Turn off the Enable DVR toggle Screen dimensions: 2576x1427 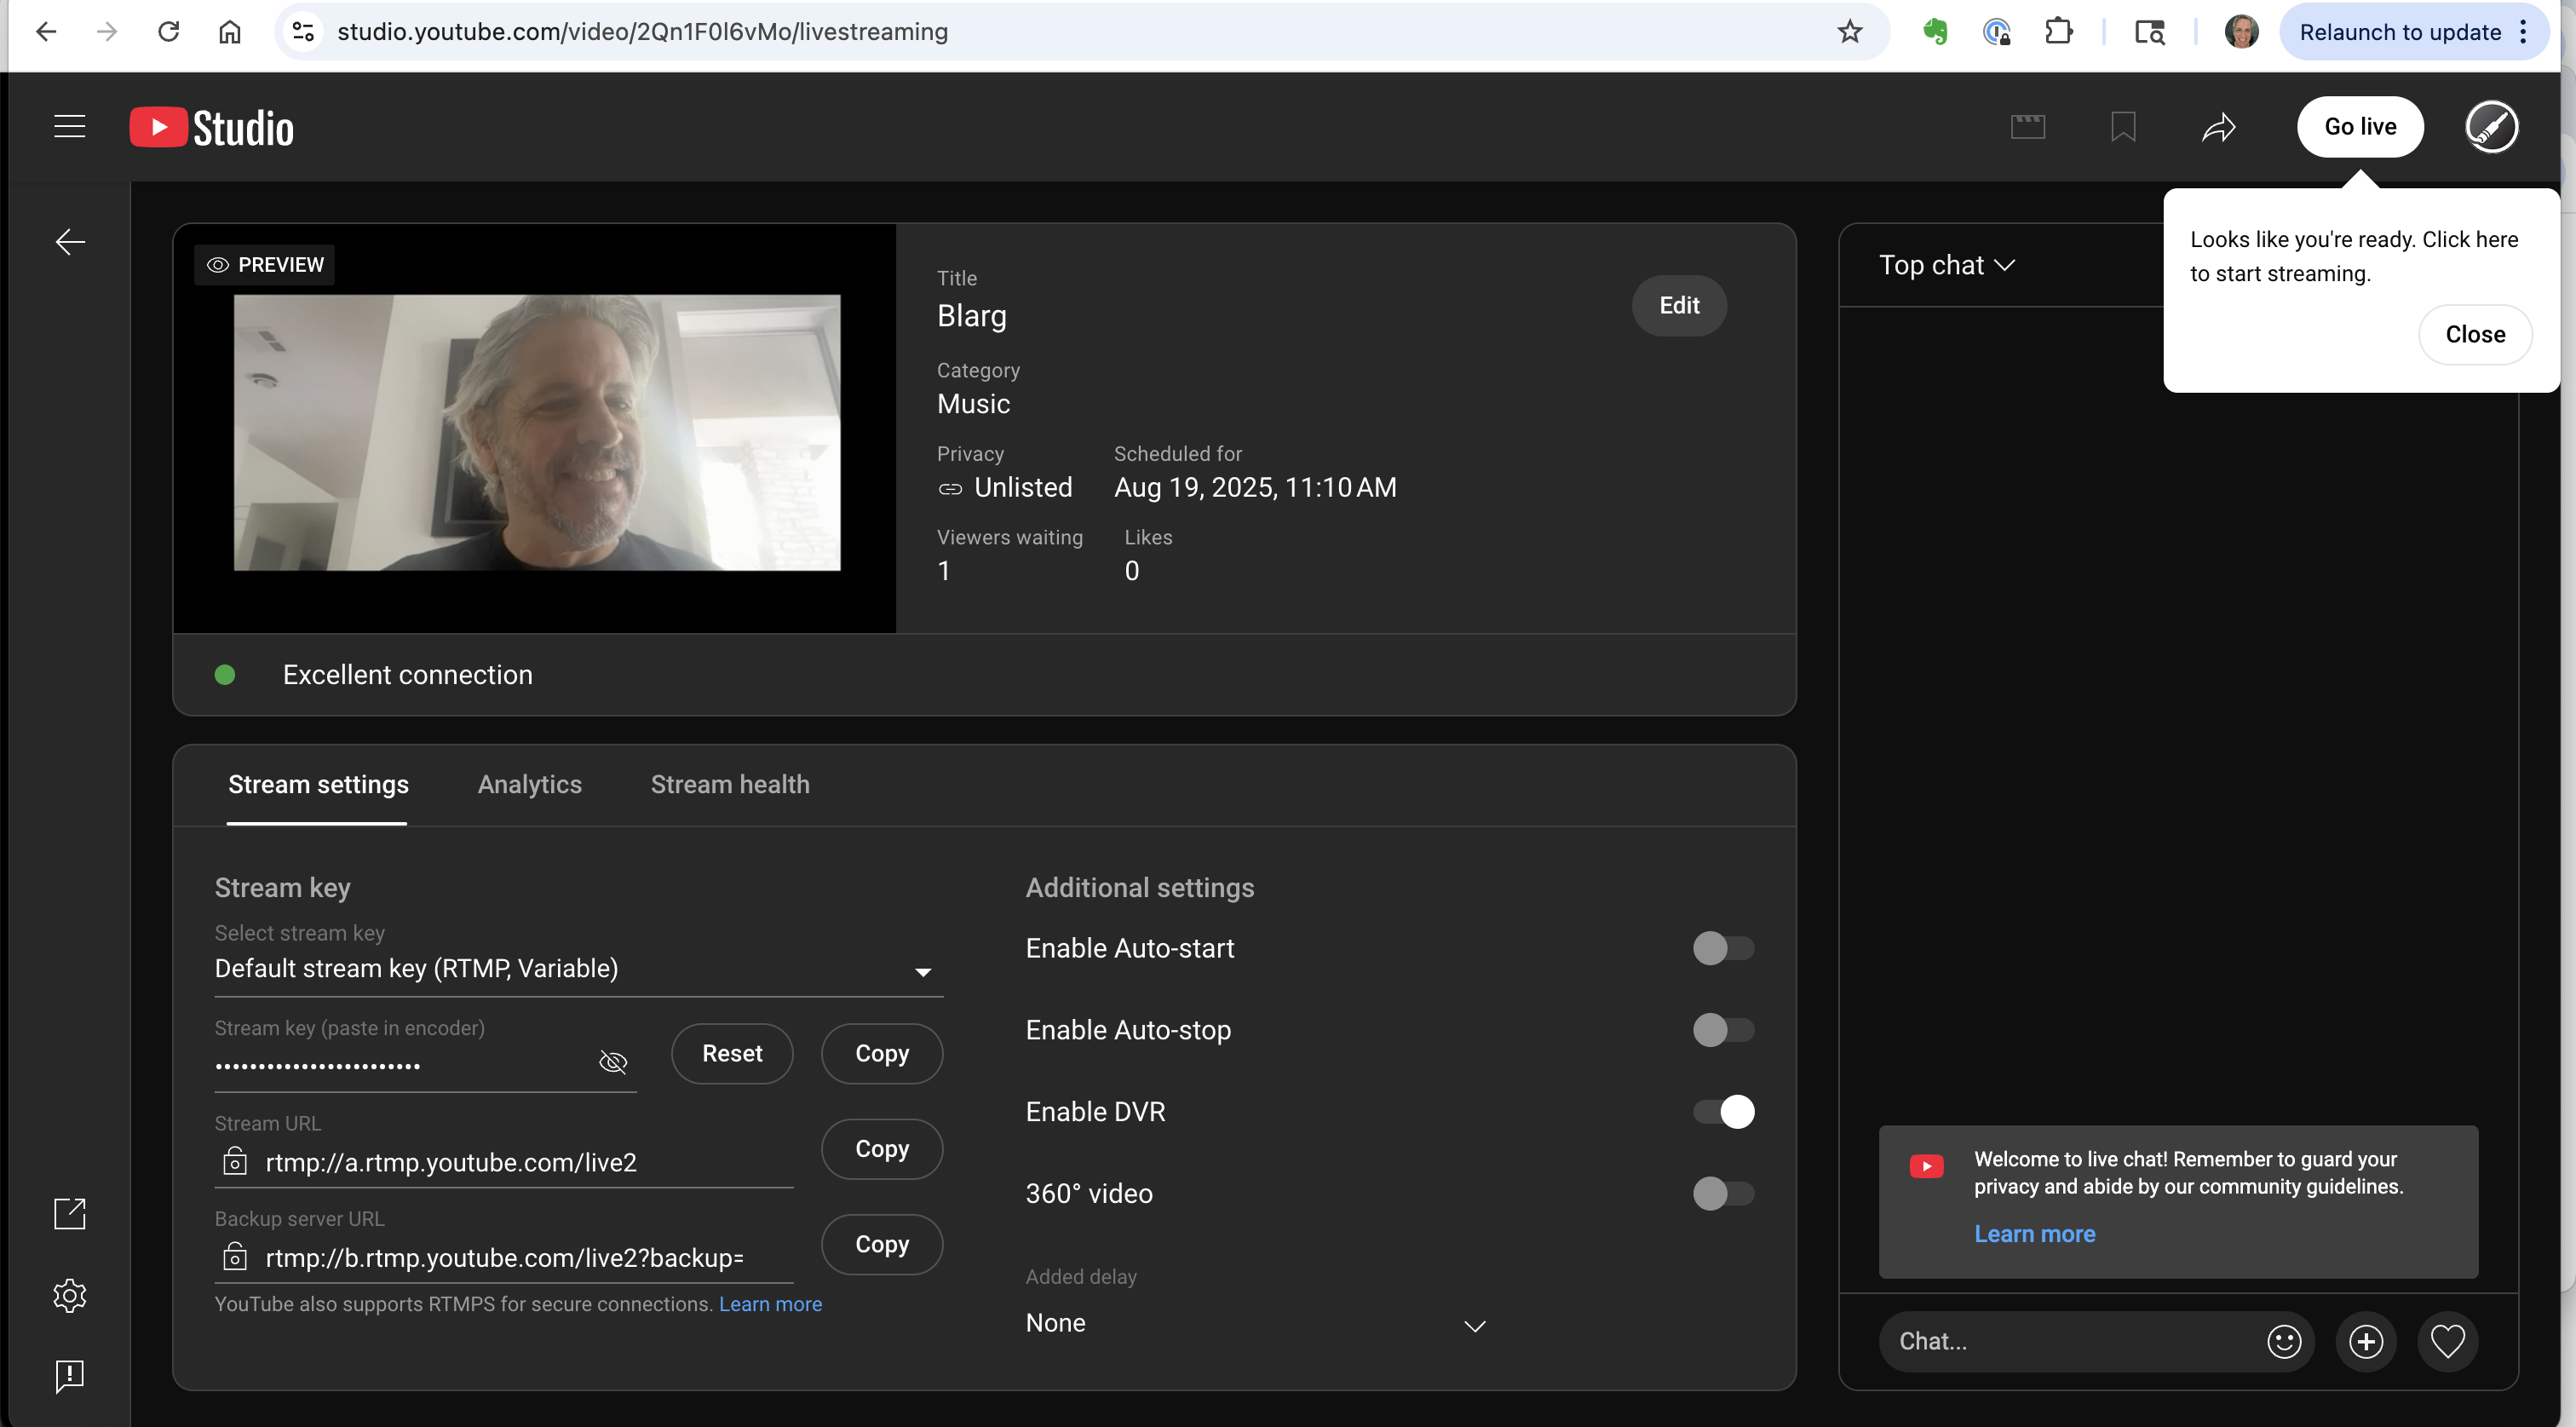[1722, 1112]
